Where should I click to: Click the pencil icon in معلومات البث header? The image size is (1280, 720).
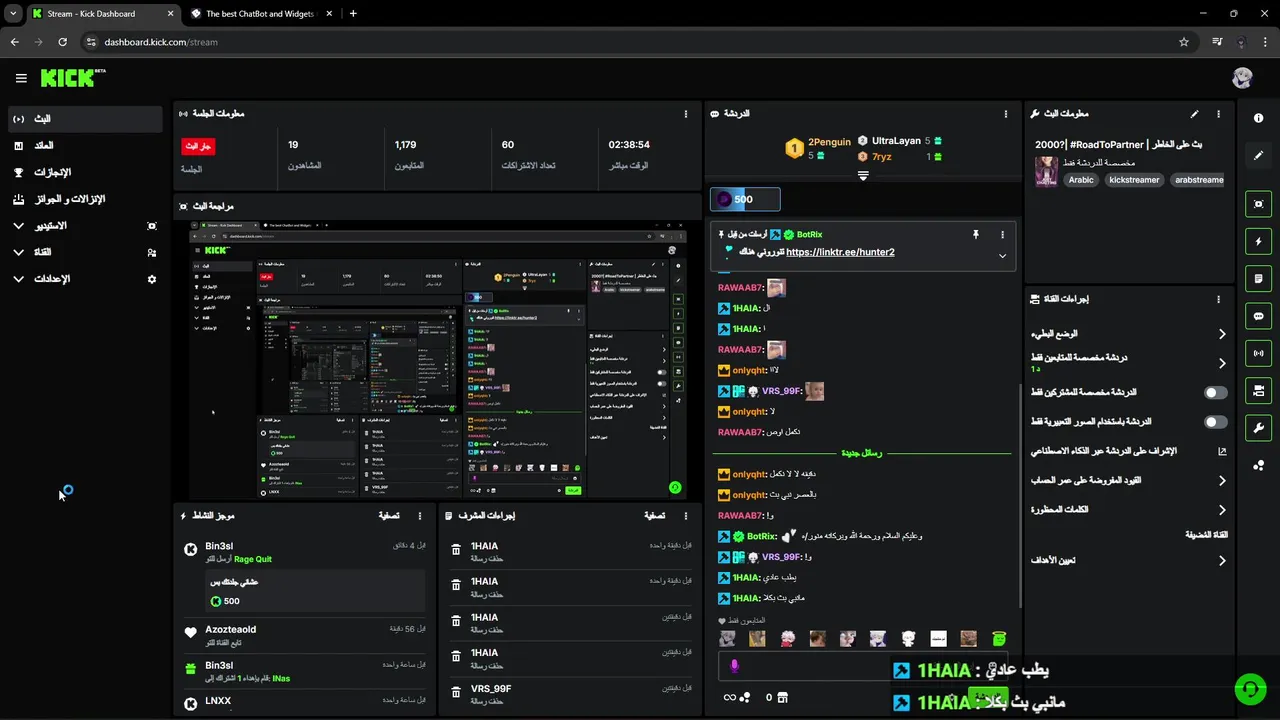tap(1194, 114)
